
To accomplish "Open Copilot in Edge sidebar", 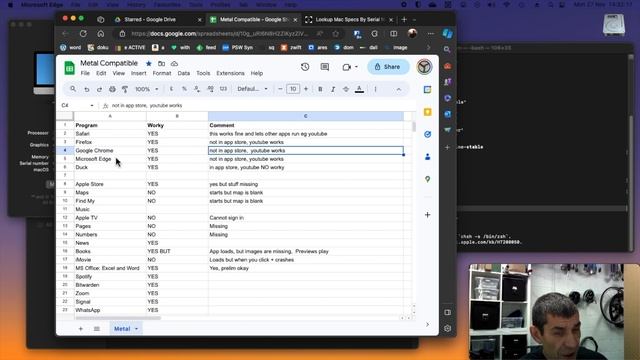I will 448,34.
